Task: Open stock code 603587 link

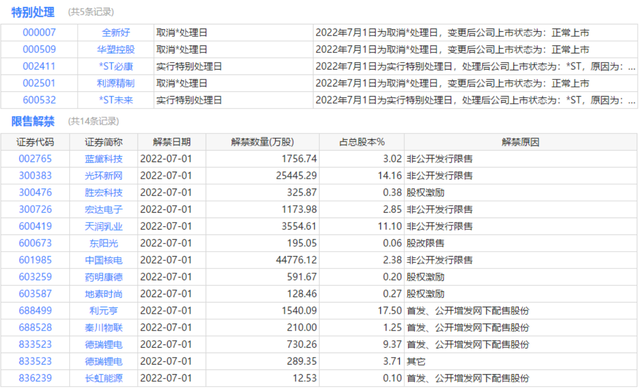Action: [35, 294]
